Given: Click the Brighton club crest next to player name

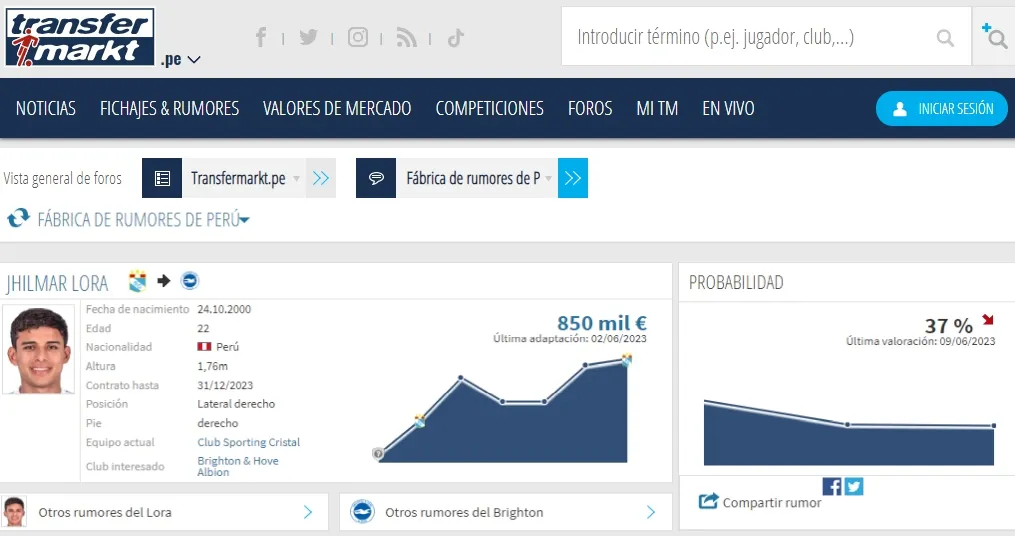Looking at the screenshot, I should (190, 281).
